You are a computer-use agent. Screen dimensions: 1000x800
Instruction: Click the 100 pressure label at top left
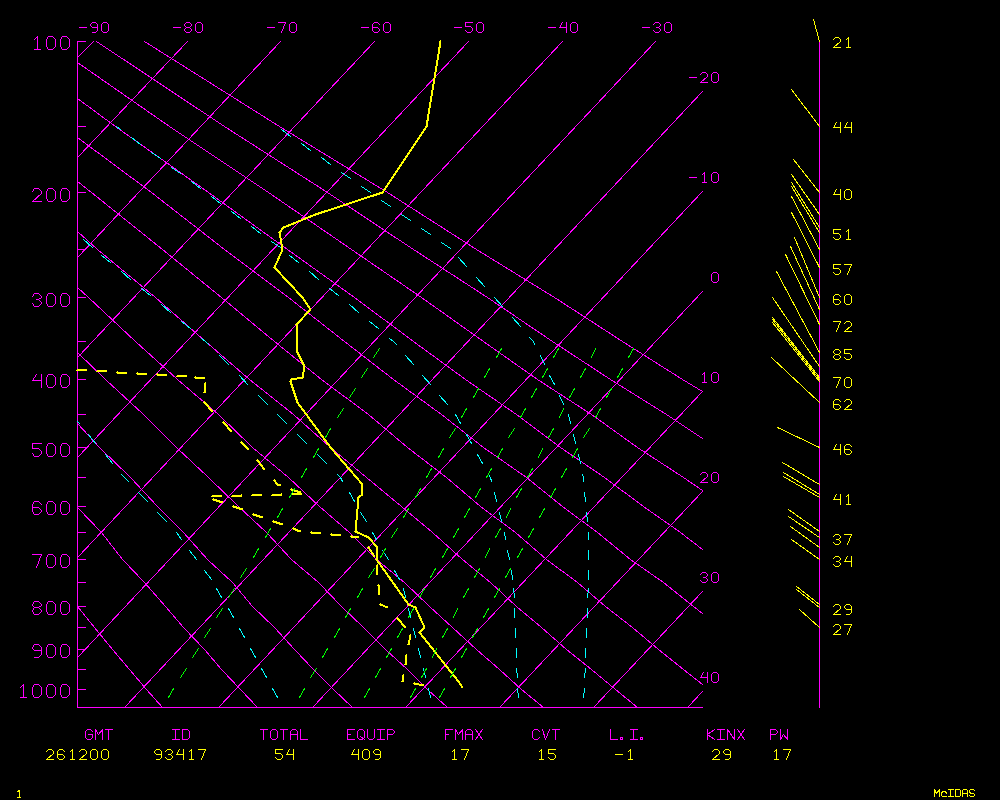click(51, 43)
